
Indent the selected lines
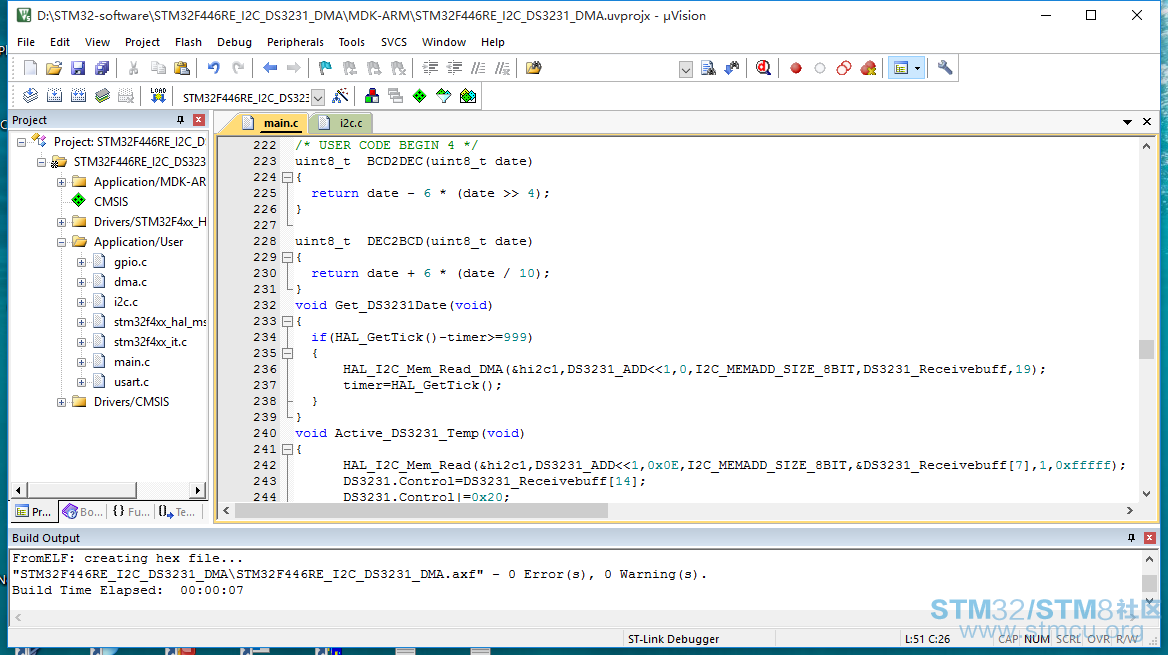[430, 68]
